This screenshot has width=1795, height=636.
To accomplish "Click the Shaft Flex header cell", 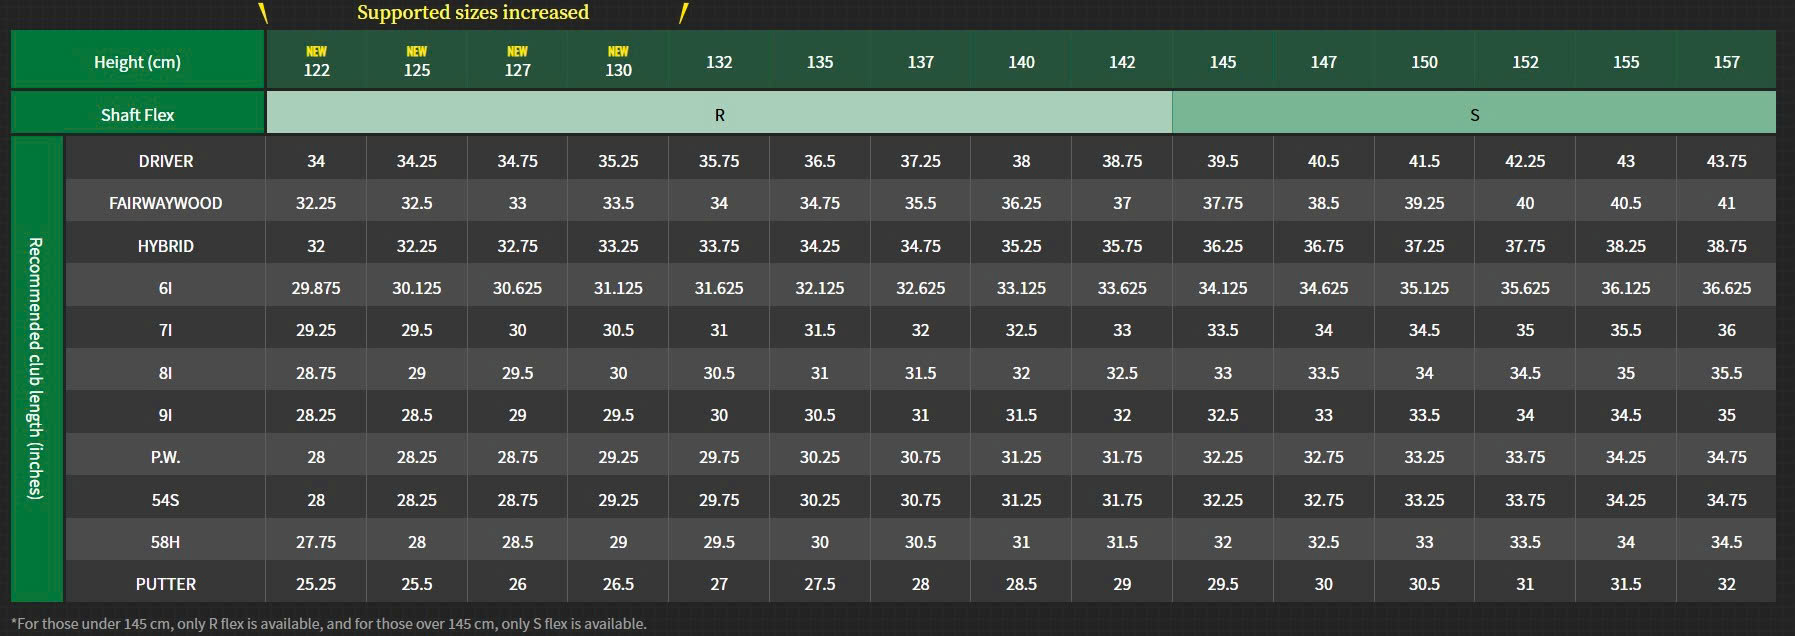I will (x=137, y=115).
